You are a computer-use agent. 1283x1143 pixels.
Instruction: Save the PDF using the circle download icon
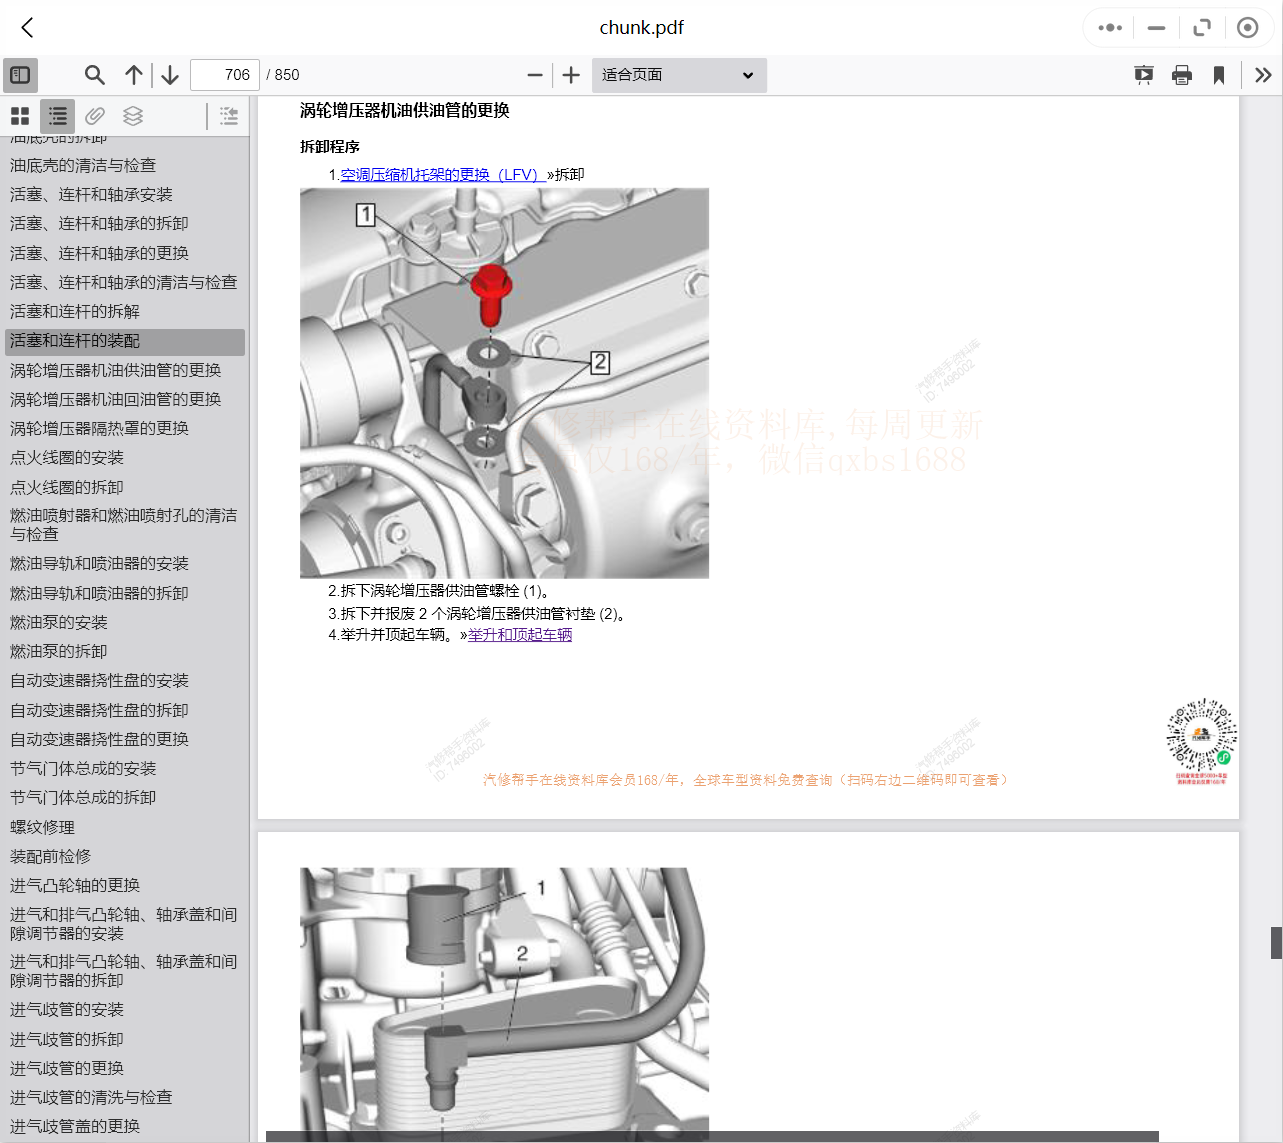1247,27
